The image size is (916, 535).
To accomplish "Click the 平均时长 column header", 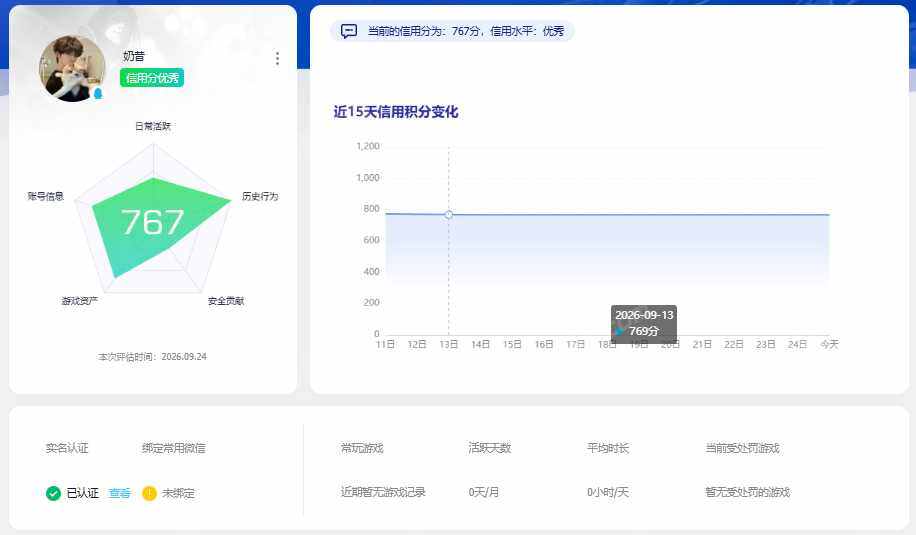I will coord(608,448).
